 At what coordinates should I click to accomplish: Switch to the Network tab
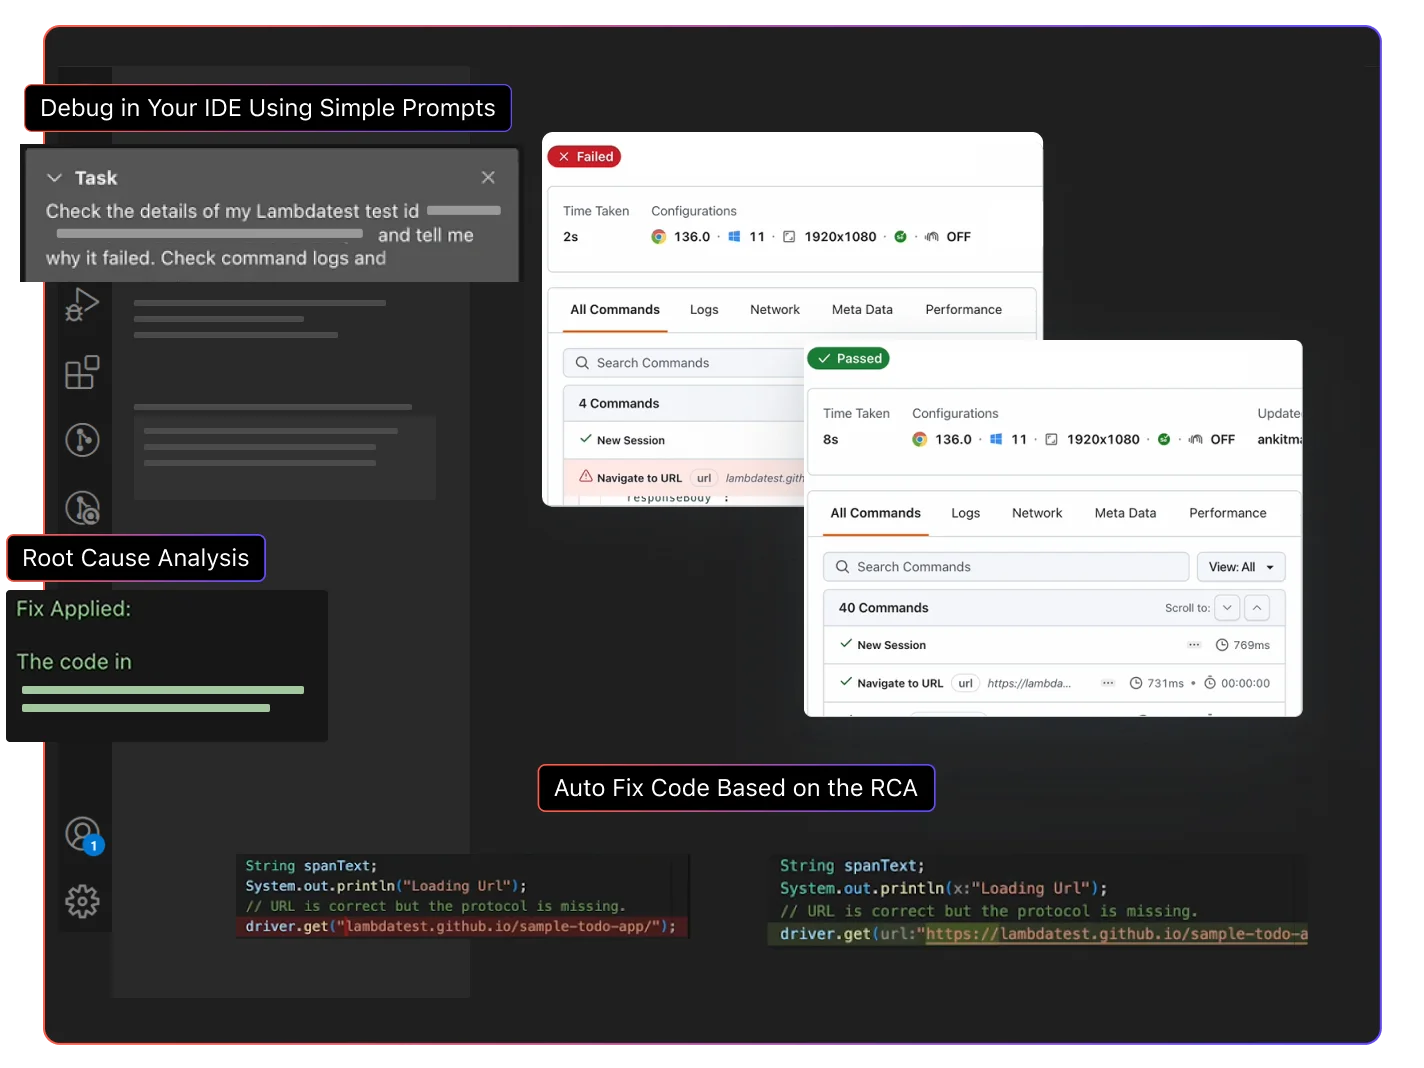click(x=775, y=310)
